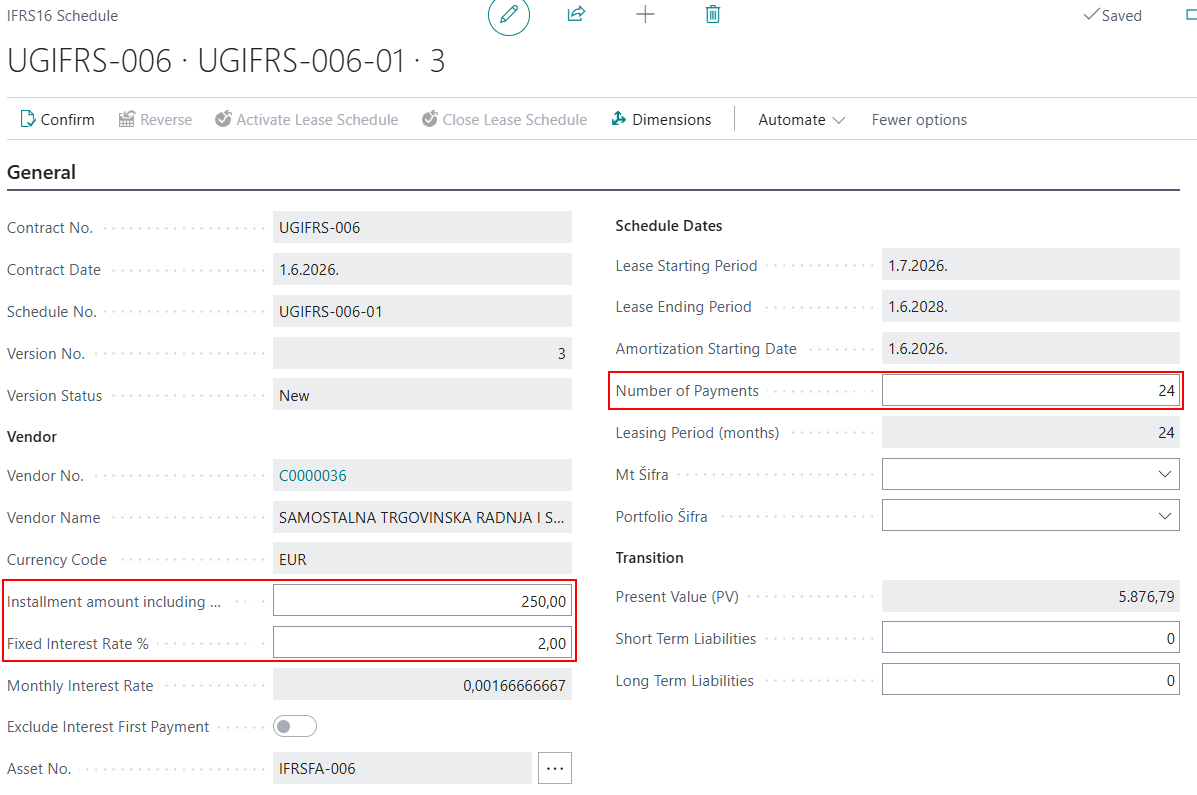Click the Leasing Period (months) value 24
1197x795 pixels.
(x=1031, y=432)
